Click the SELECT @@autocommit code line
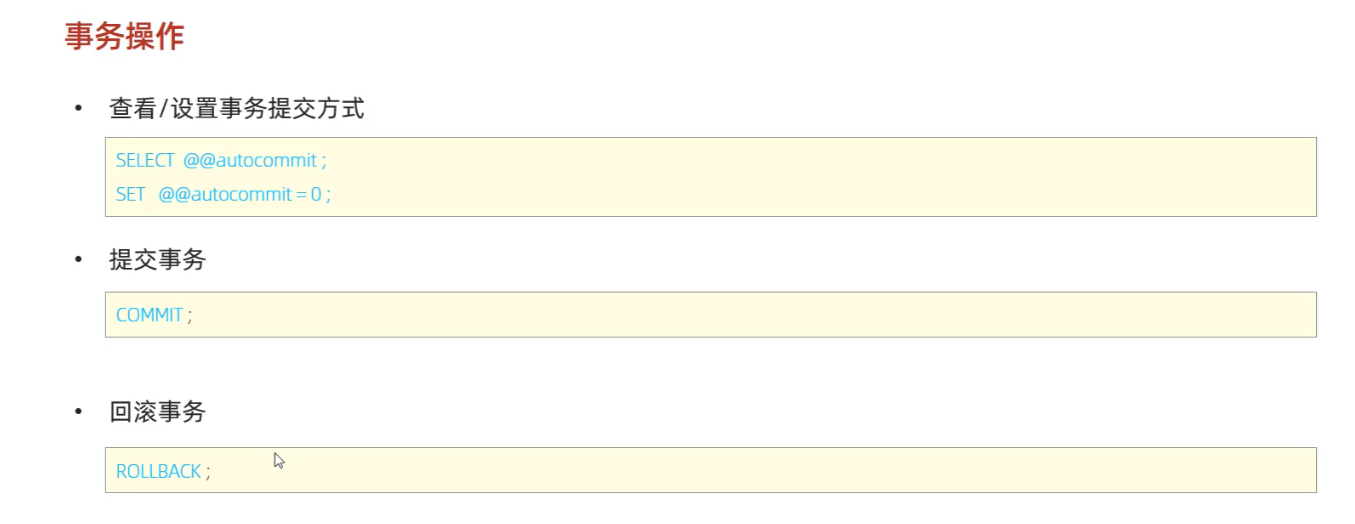 221,160
